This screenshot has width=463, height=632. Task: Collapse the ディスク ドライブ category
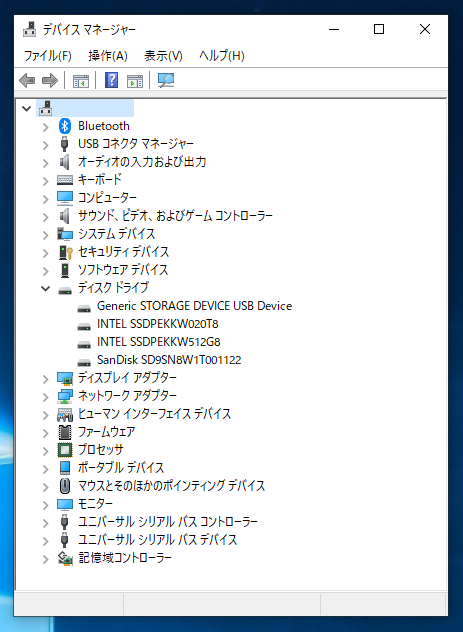pos(46,289)
